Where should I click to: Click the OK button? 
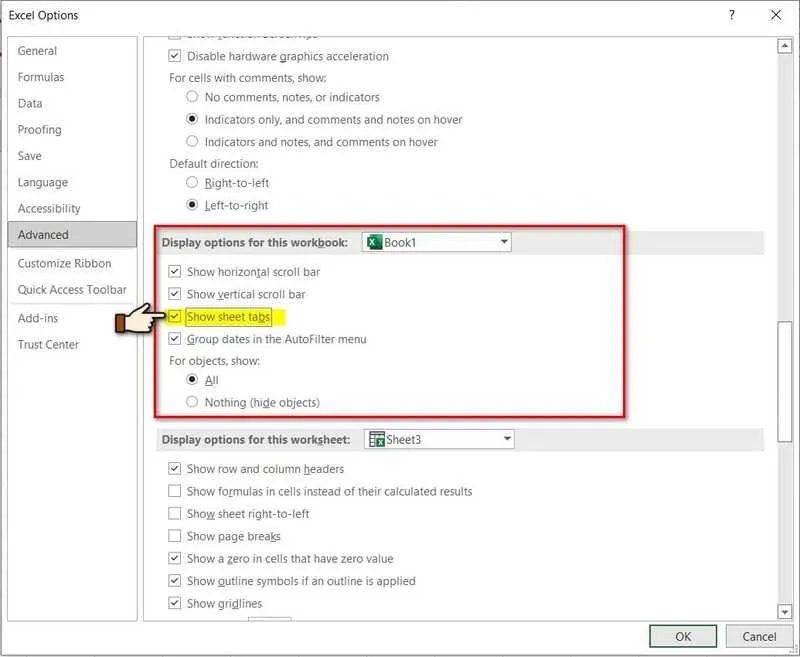click(684, 636)
